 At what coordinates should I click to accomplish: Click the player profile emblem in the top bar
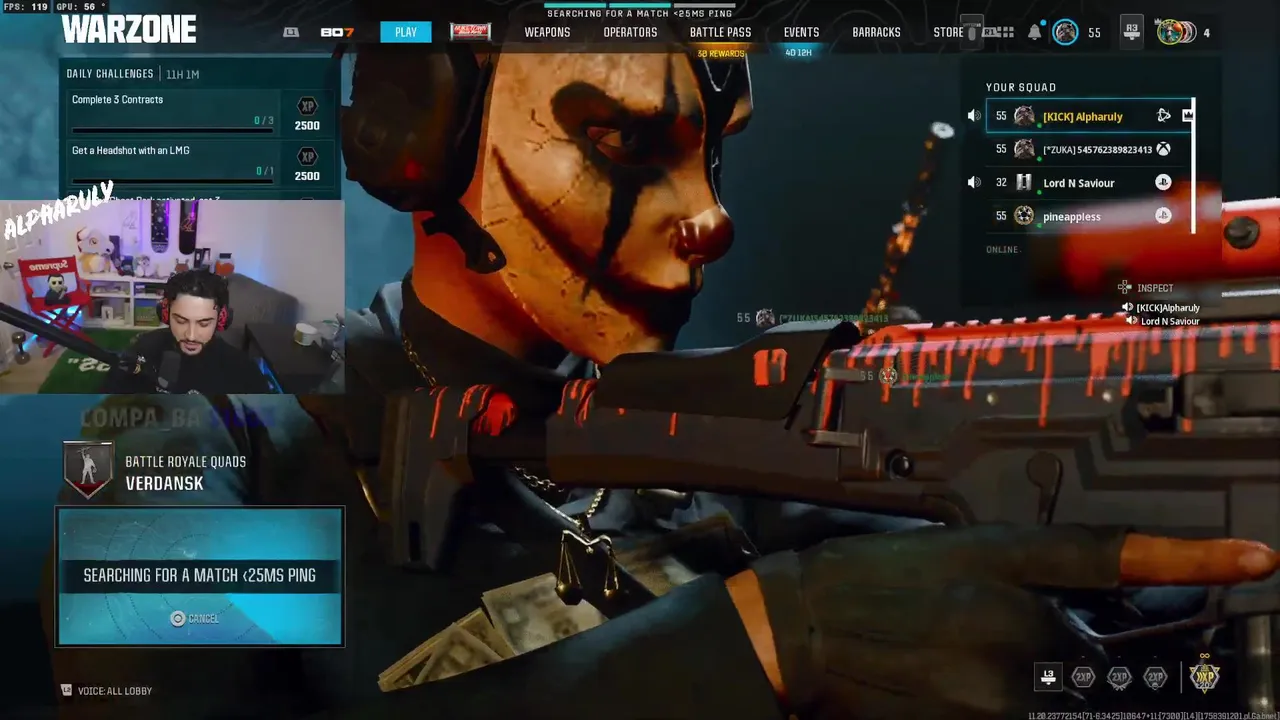[x=1066, y=32]
